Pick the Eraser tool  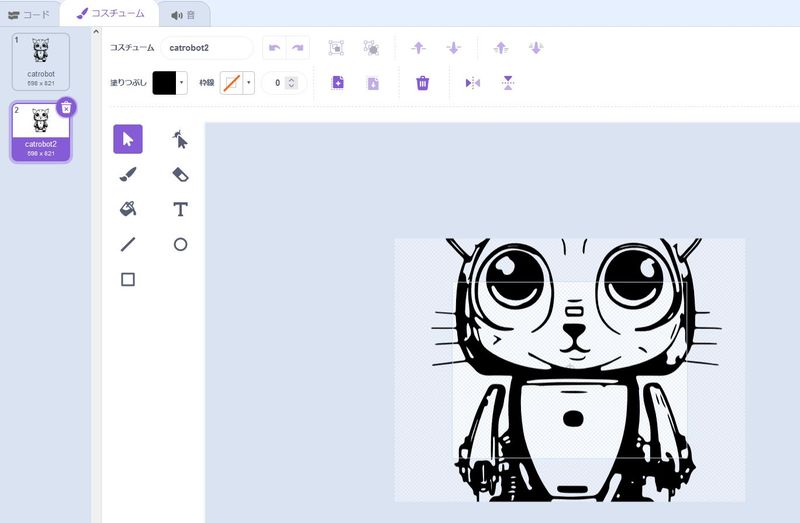click(180, 174)
